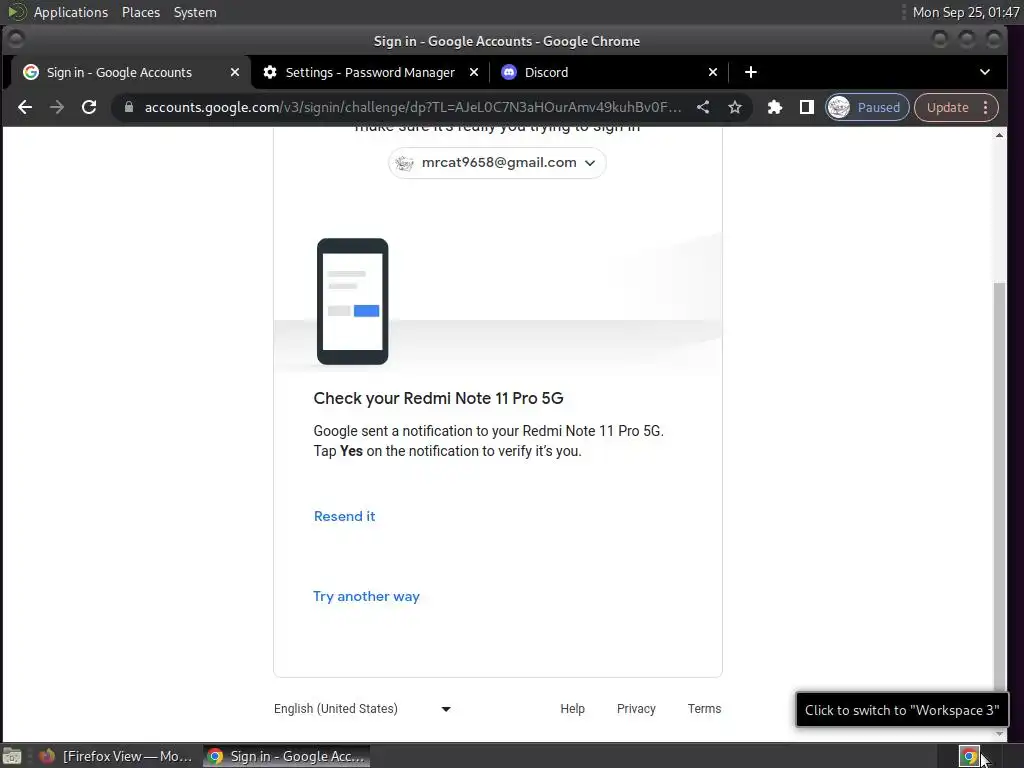Click the page's vertical scrollbar thumb
Viewport: 1024px width, 768px height.
[999, 487]
